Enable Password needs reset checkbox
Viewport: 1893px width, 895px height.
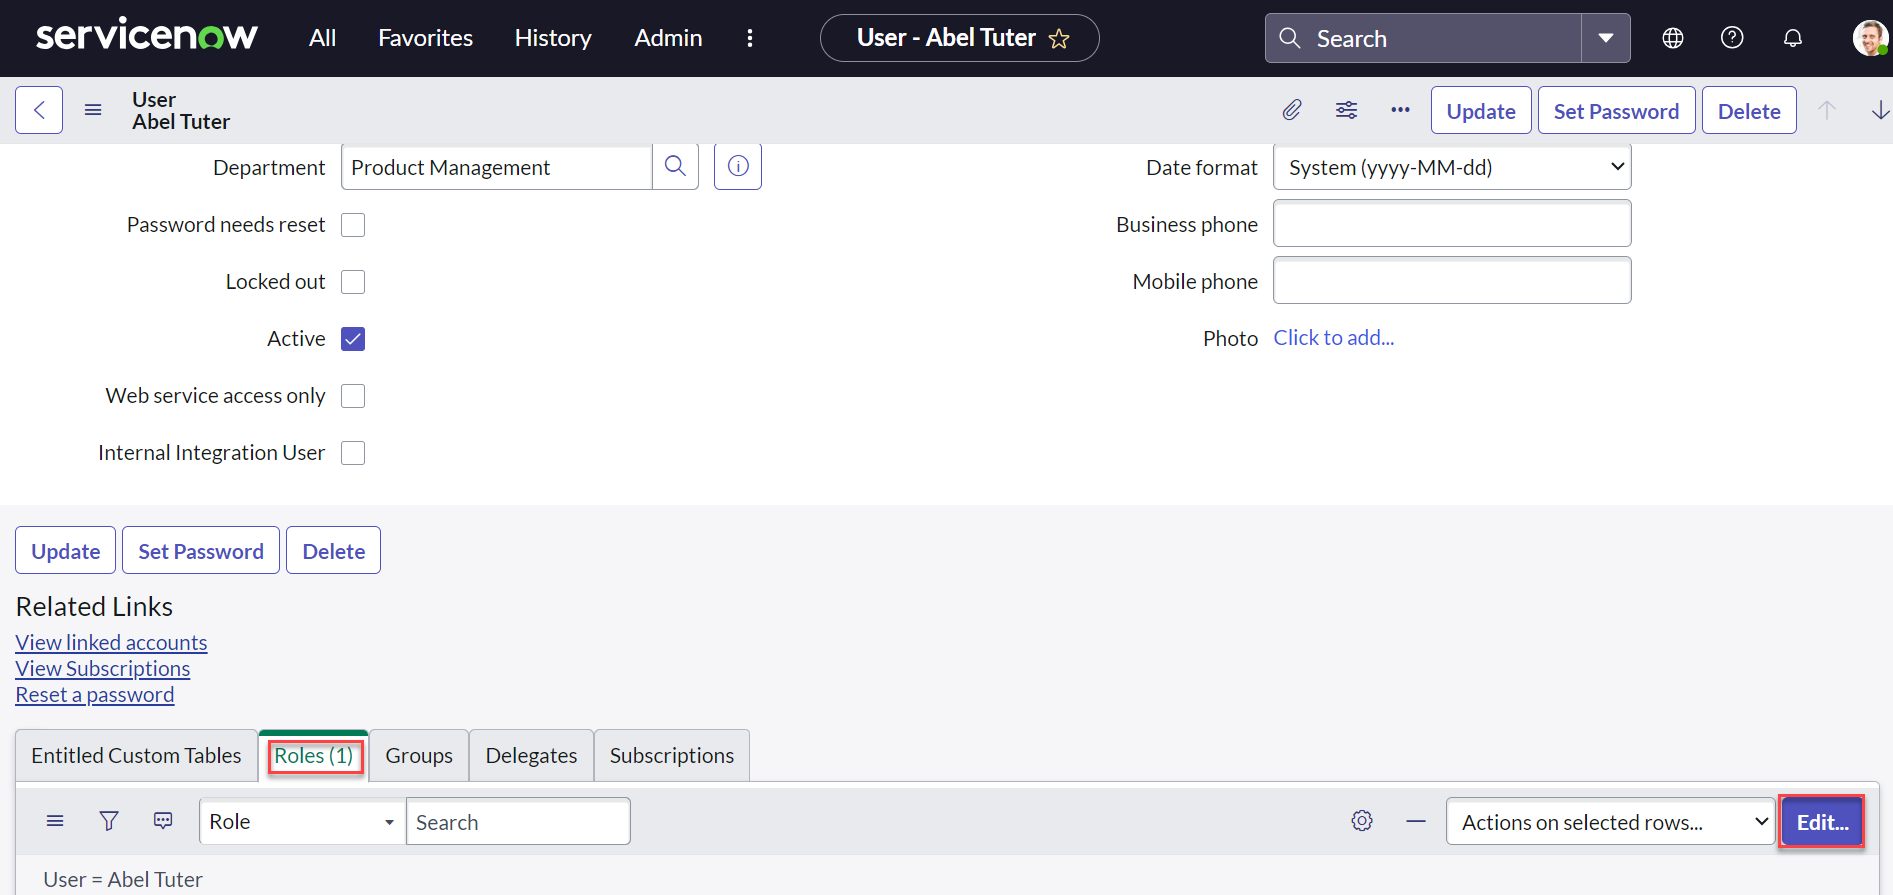pyautogui.click(x=353, y=225)
